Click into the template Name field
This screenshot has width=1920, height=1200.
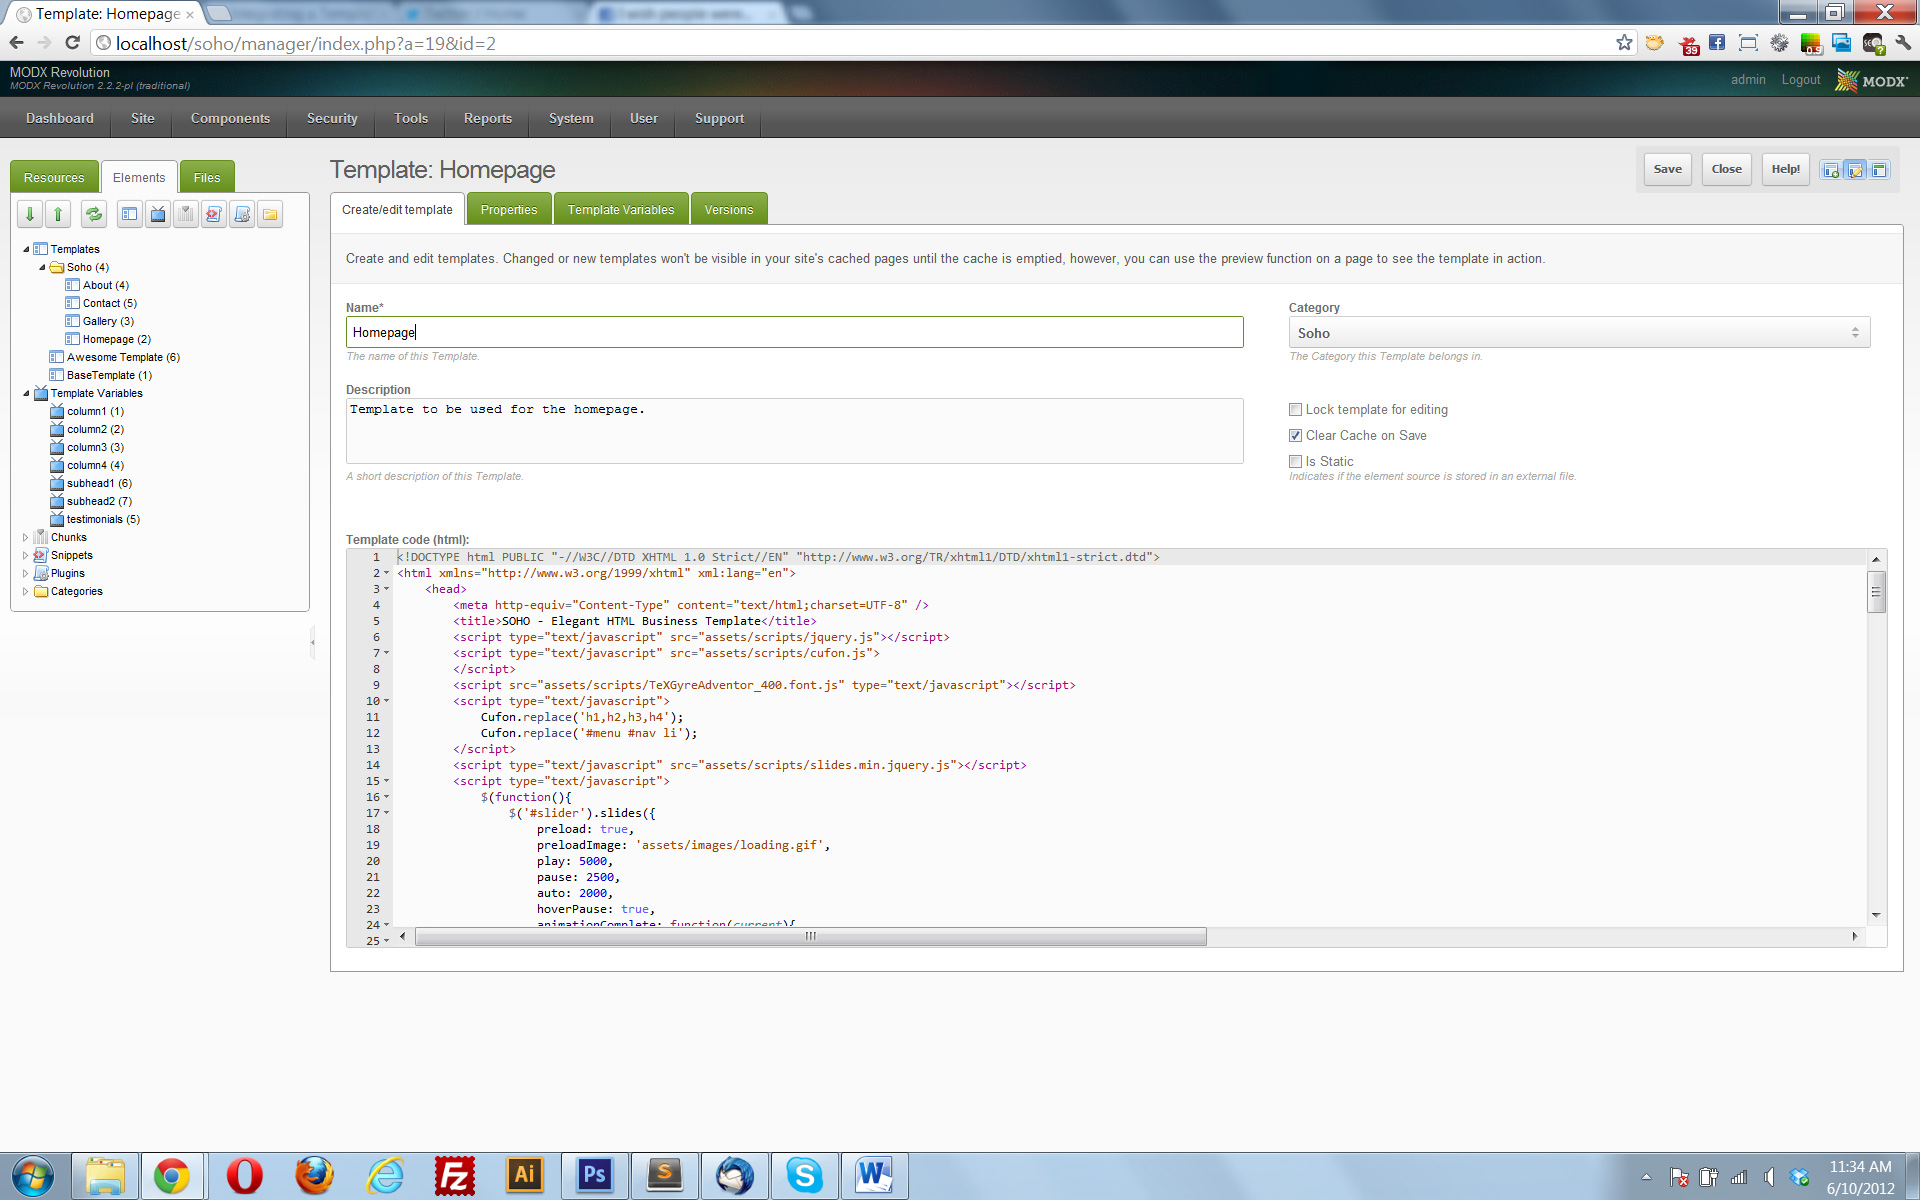pos(794,332)
